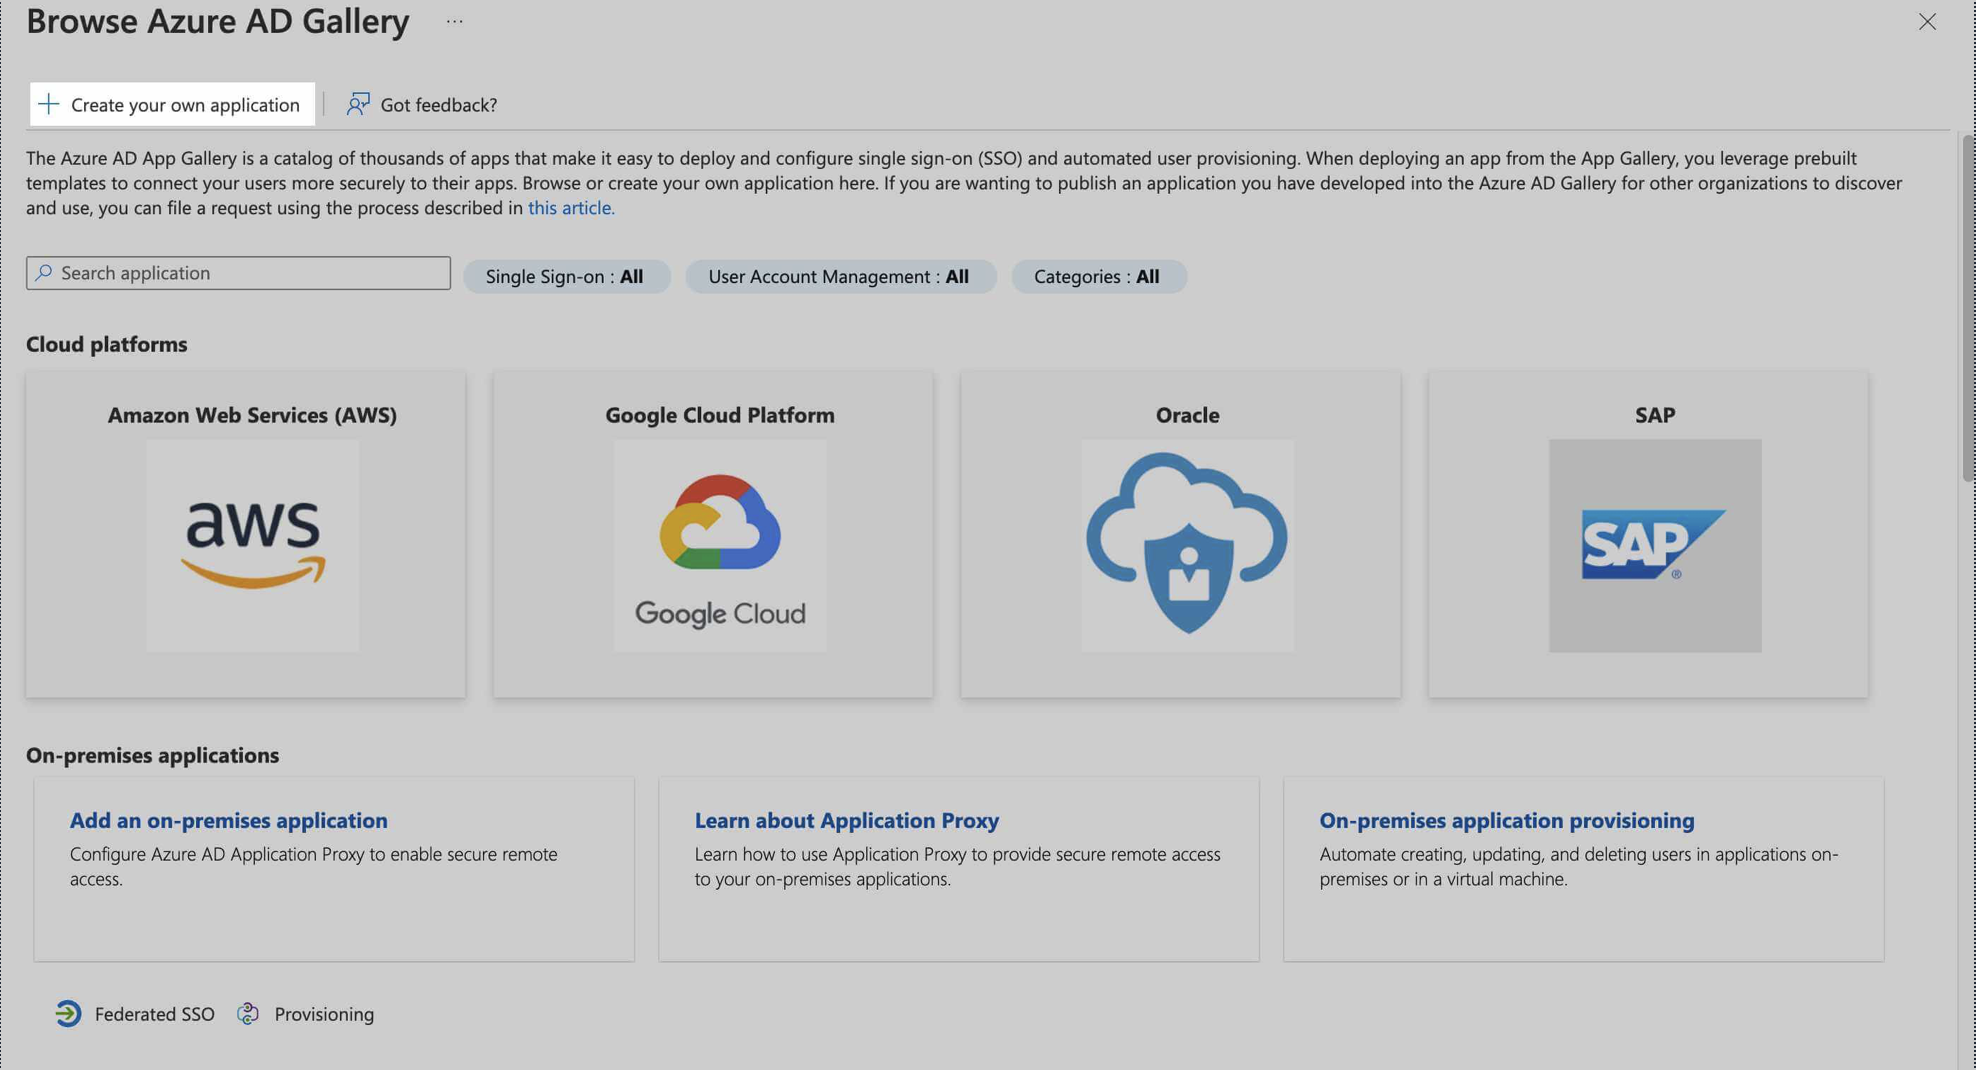Click the On-premises applications heading
Screen dimensions: 1982x1070
153,755
